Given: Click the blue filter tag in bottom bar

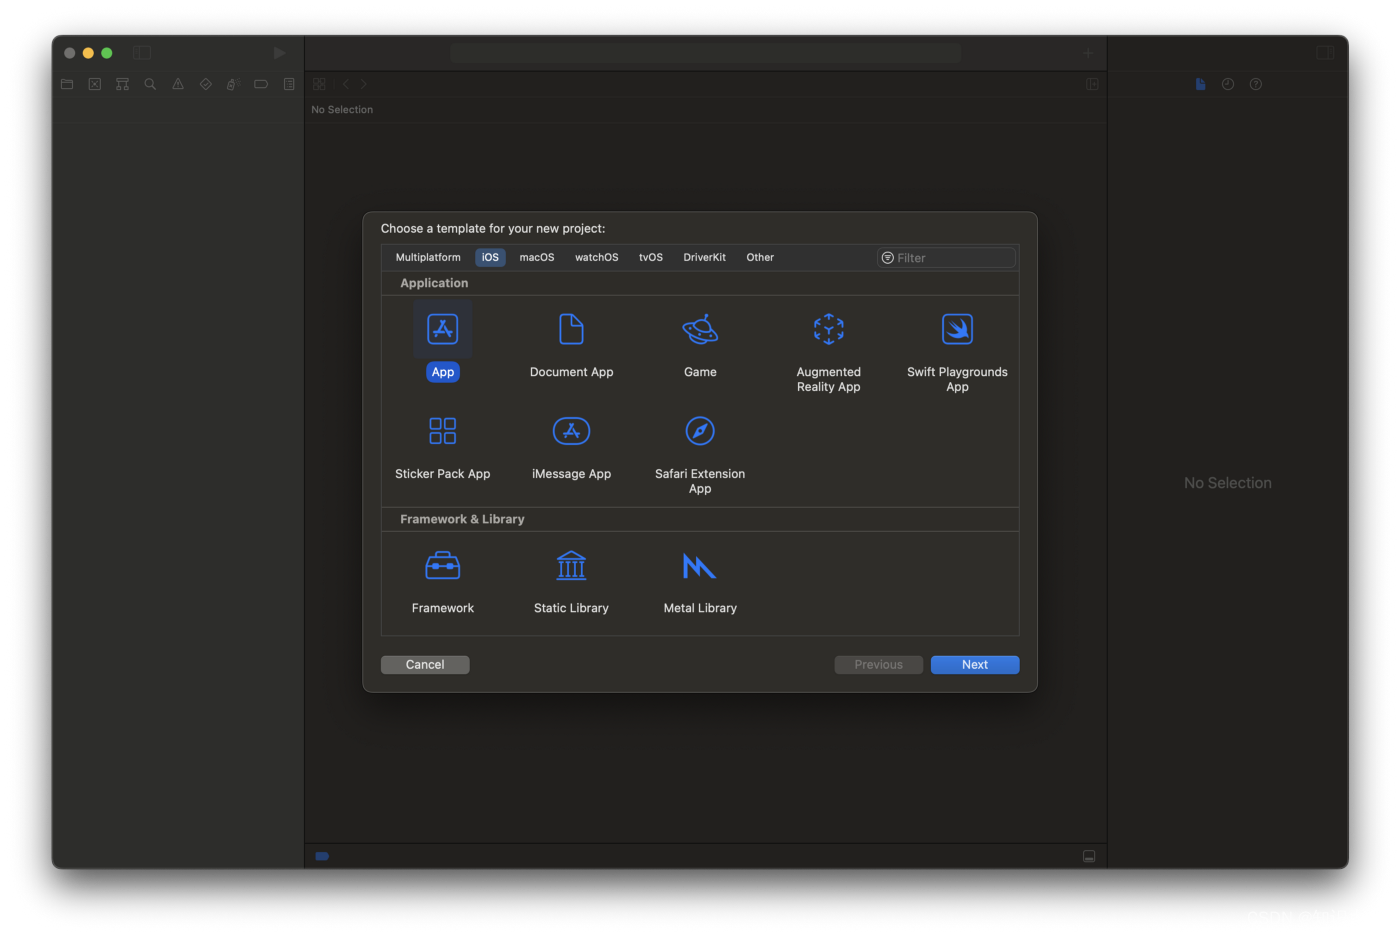Looking at the screenshot, I should (x=322, y=856).
